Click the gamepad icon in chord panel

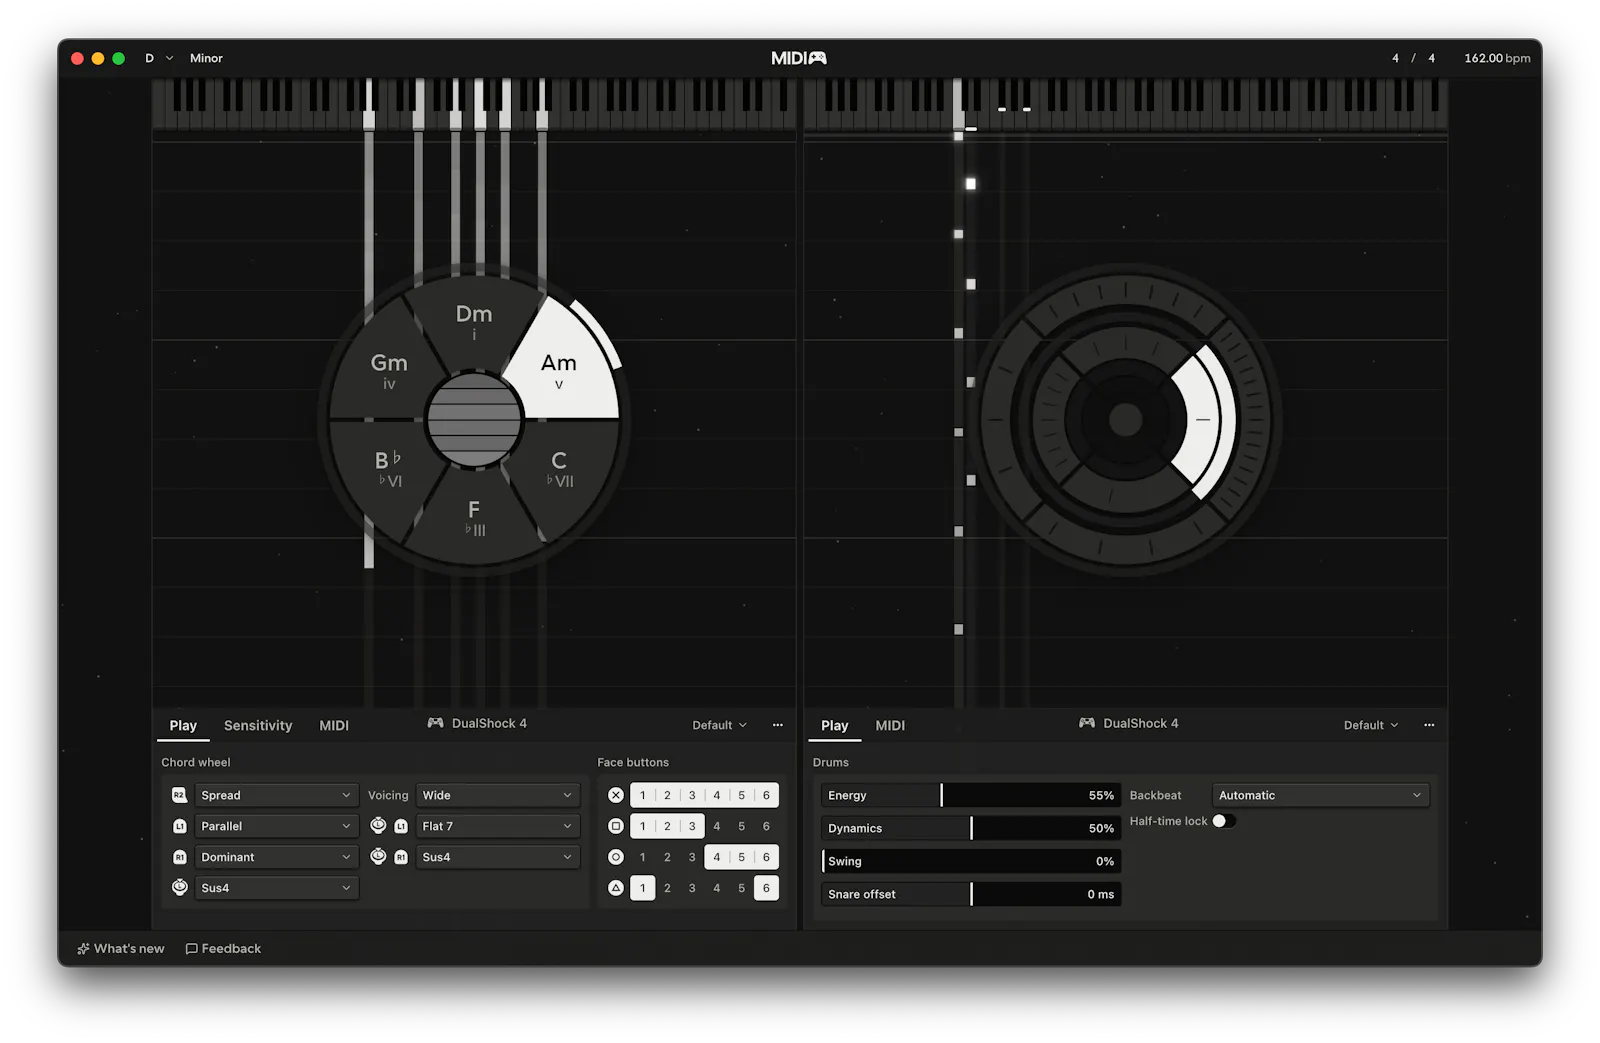pos(435,723)
